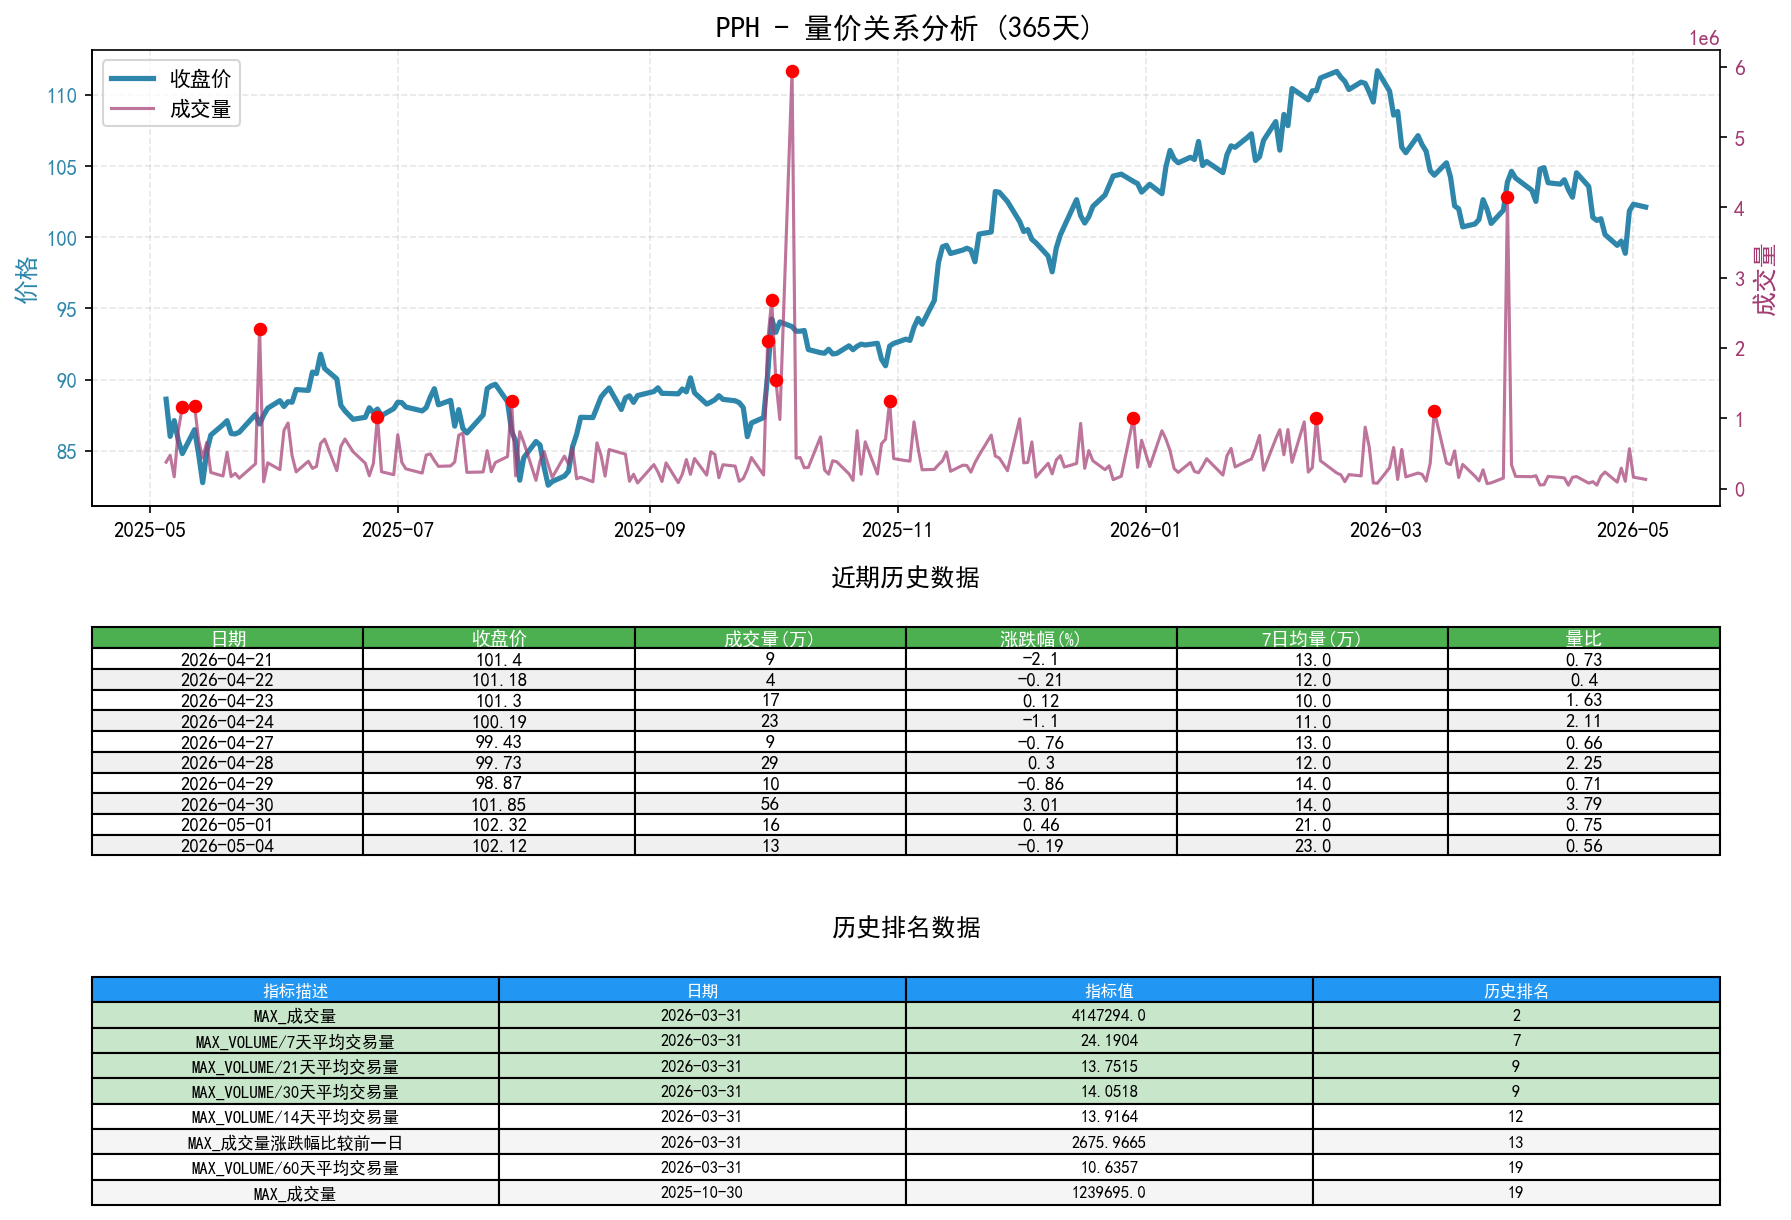Click the historical rank 13 cell
The height and width of the screenshot is (1220, 1791).
tap(1516, 1142)
